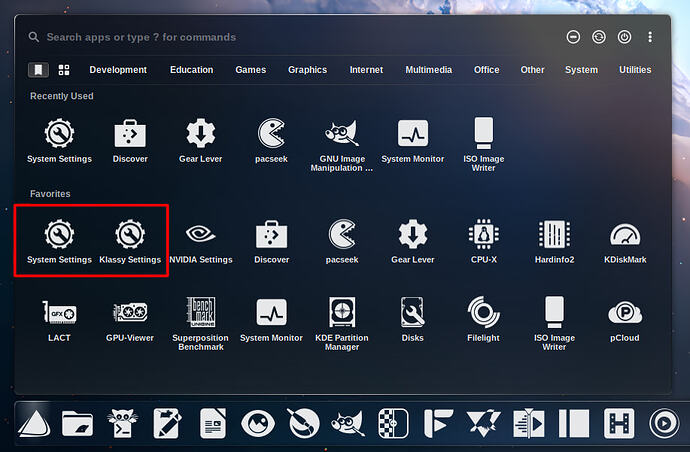Select the Education category
Image resolution: width=690 pixels, height=452 pixels.
click(x=191, y=70)
